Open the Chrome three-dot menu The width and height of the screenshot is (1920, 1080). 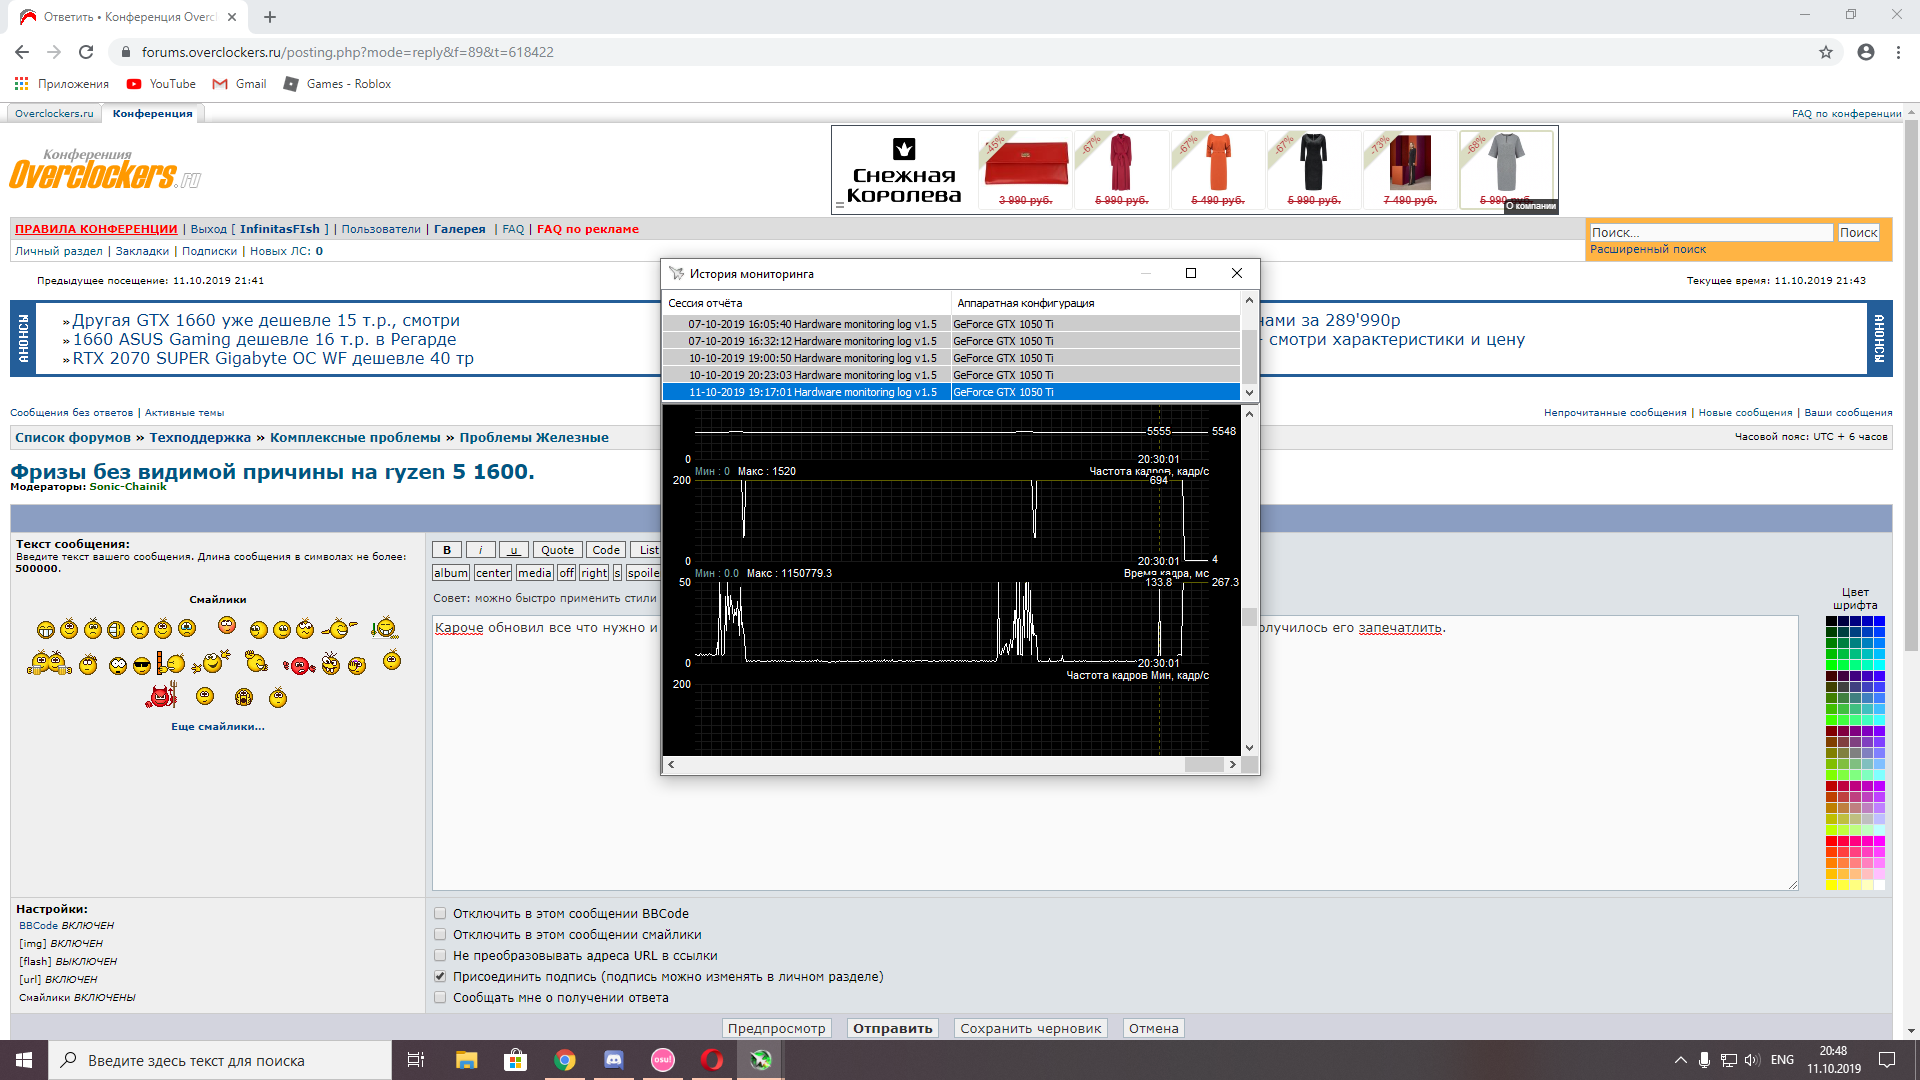click(x=1898, y=52)
